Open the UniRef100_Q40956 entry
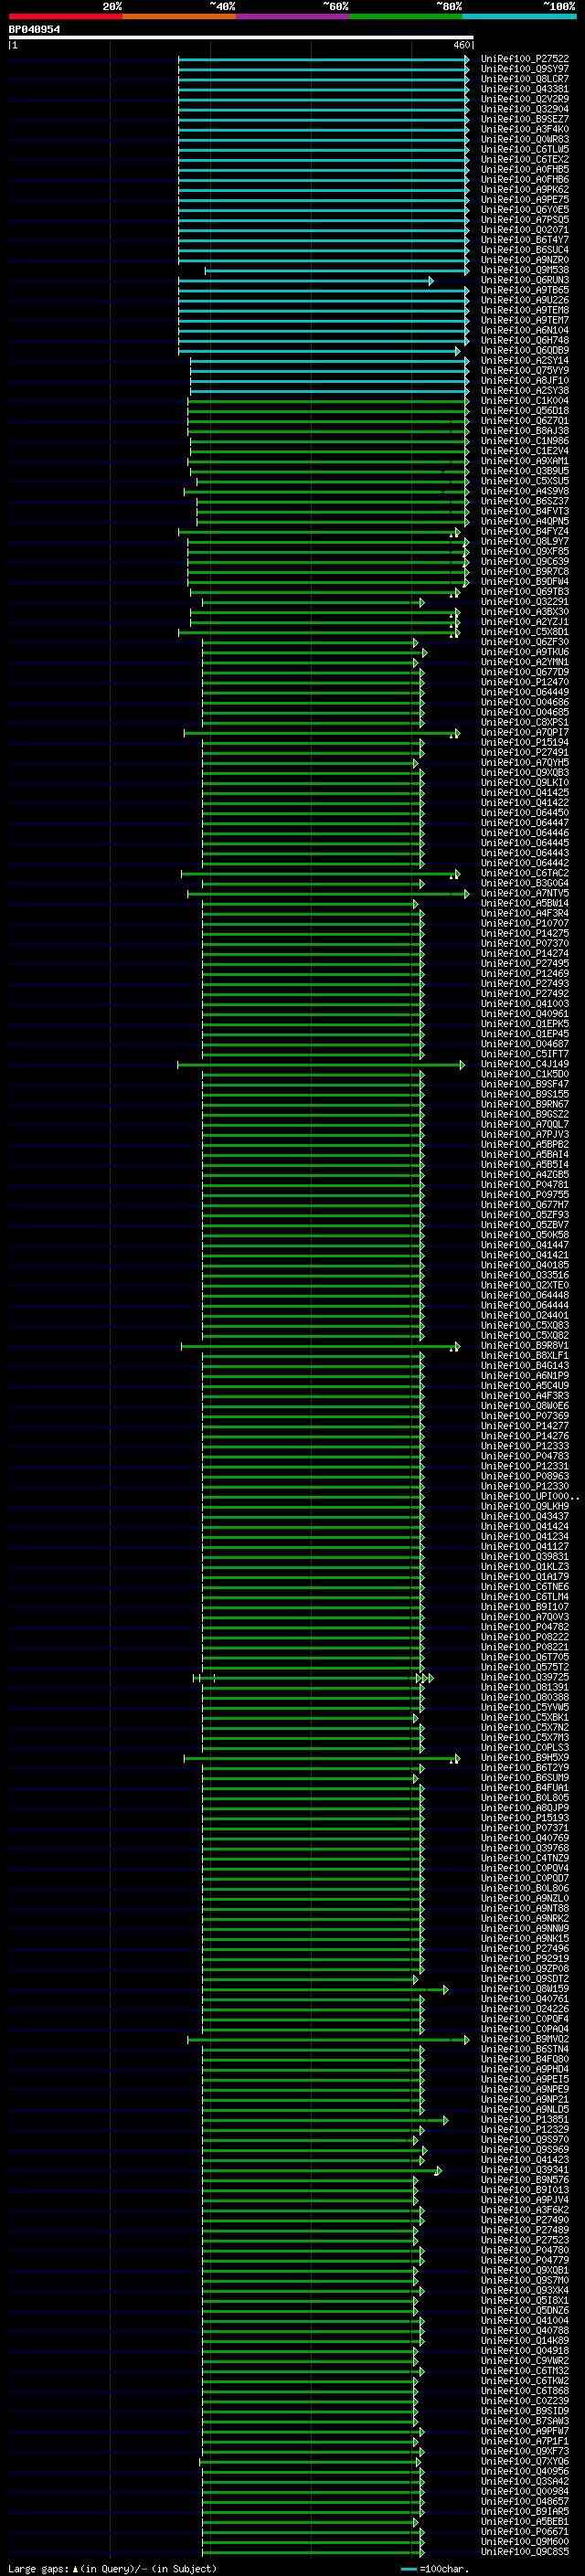The height and width of the screenshot is (2576, 585). (524, 2472)
